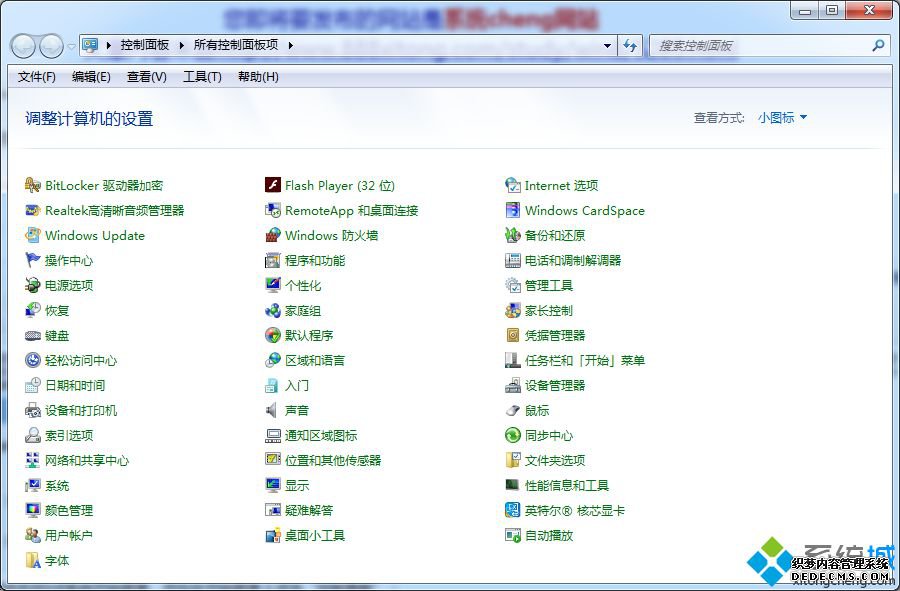Open the 桌面小工具 icon
Image resolution: width=900 pixels, height=591 pixels.
coord(273,535)
